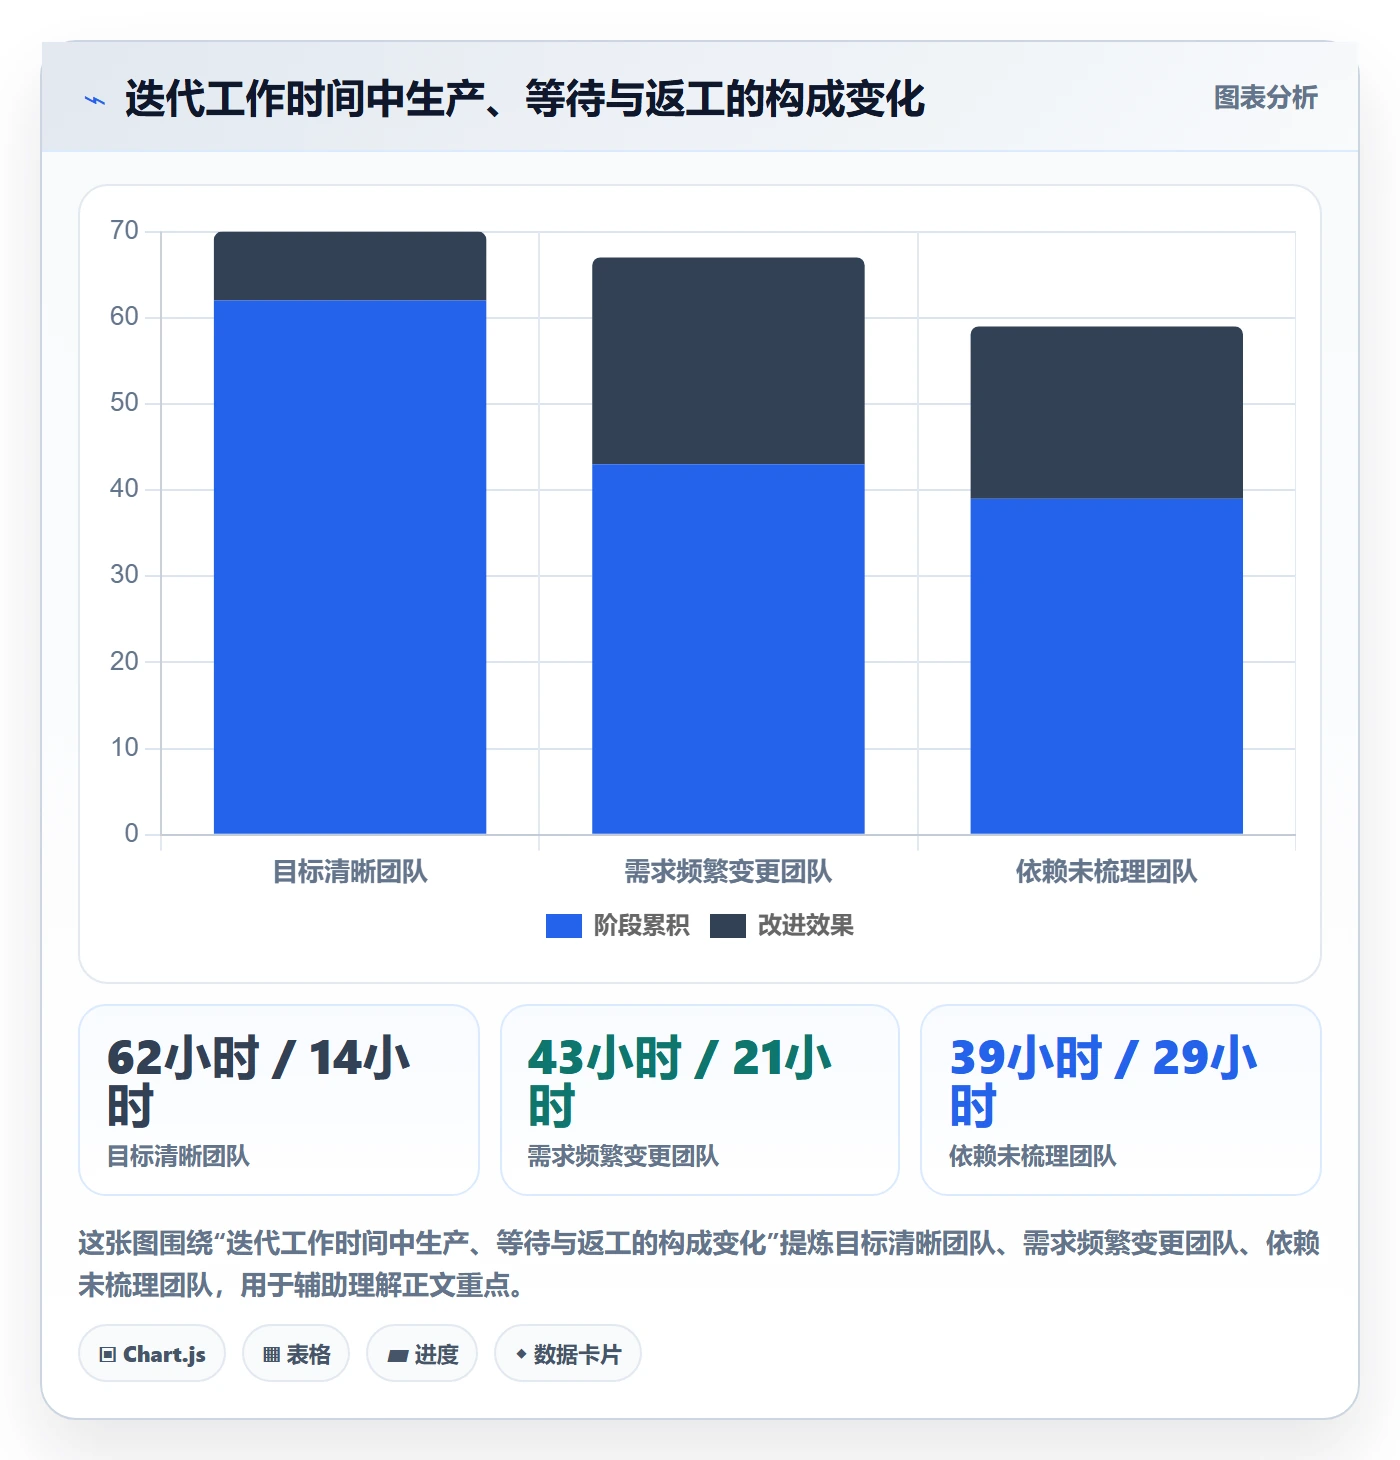
Task: Open the 62小时 / 14小时 data card
Action: point(279,1100)
